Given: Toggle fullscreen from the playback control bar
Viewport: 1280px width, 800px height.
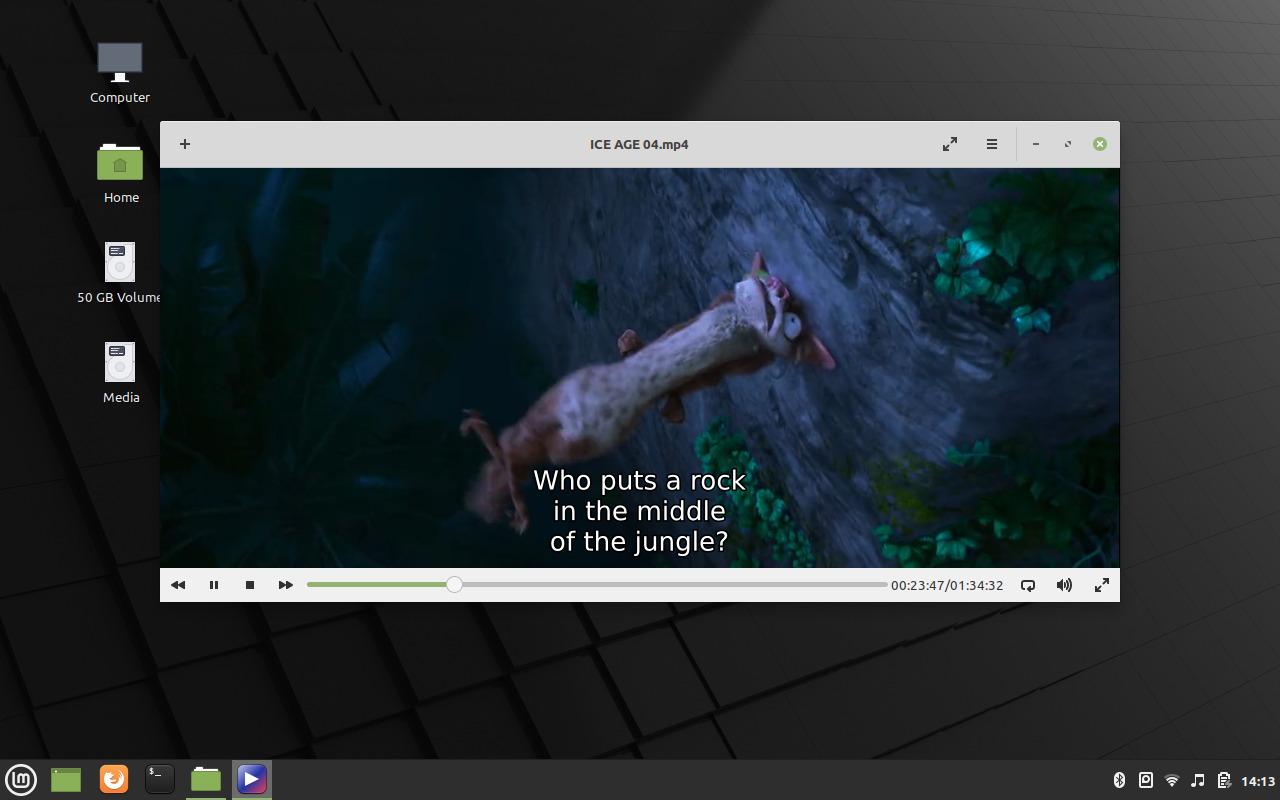Looking at the screenshot, I should point(1102,585).
